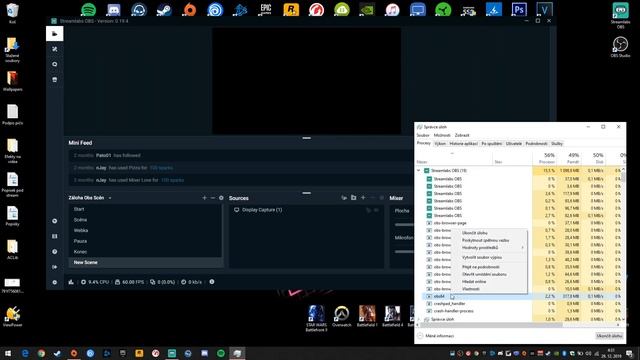
Task: Switch to Podrobnosti tab
Action: [x=536, y=144]
